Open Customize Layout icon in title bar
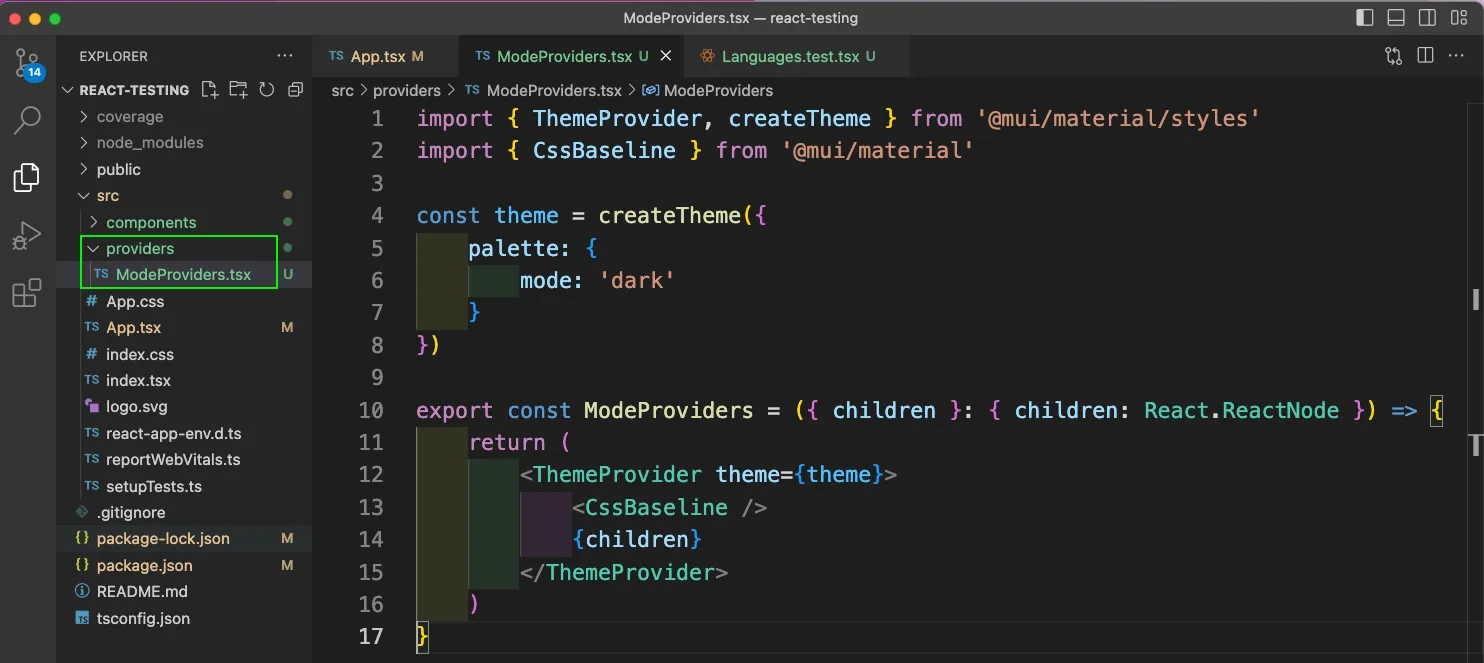This screenshot has width=1484, height=663. click(x=1459, y=18)
